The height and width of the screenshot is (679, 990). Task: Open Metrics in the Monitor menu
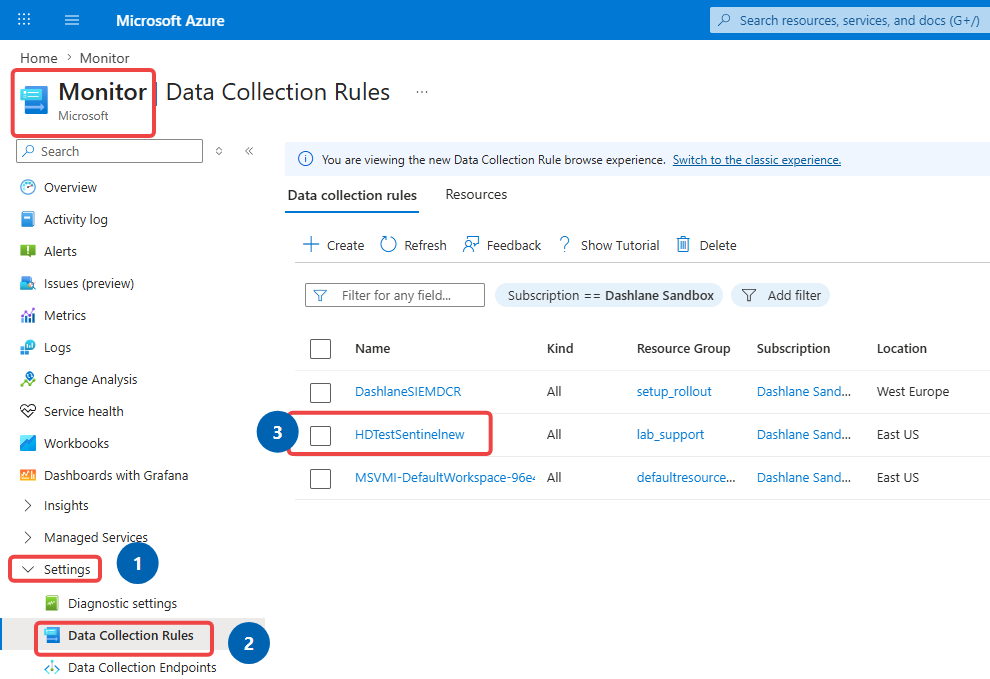coord(65,315)
